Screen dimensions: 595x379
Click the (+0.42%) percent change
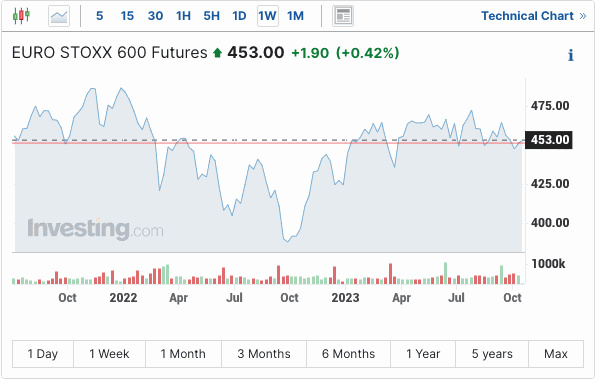[368, 53]
